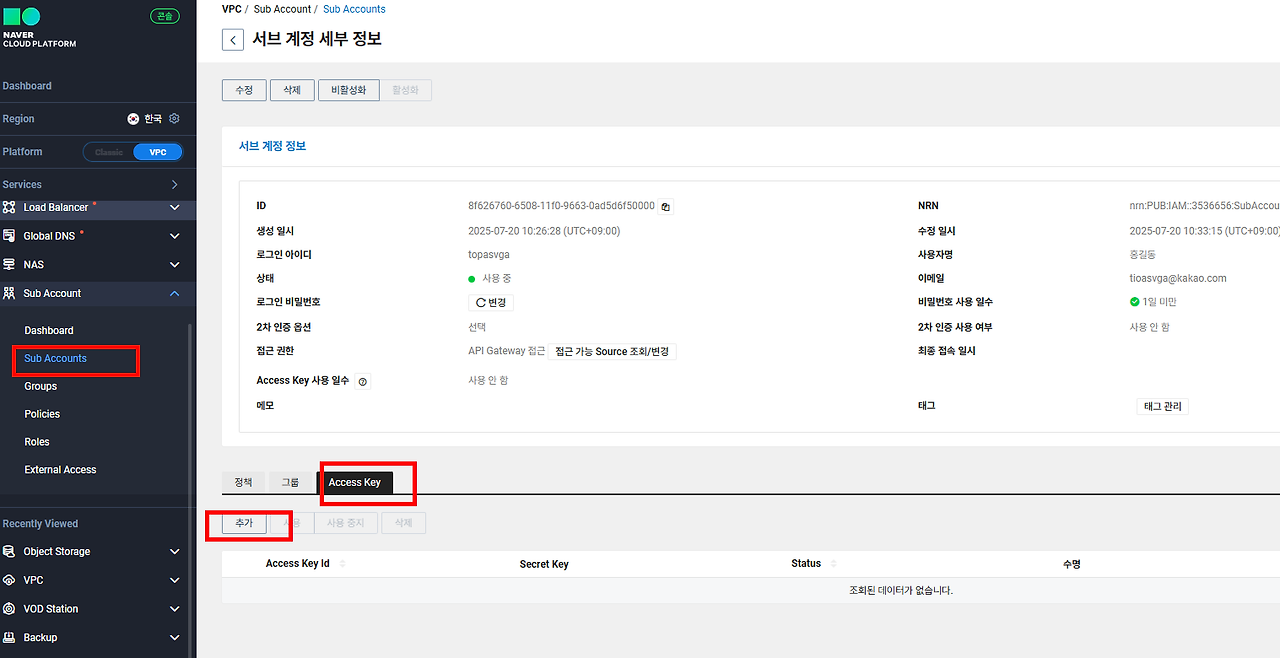Switch platform to VPC

coord(158,152)
